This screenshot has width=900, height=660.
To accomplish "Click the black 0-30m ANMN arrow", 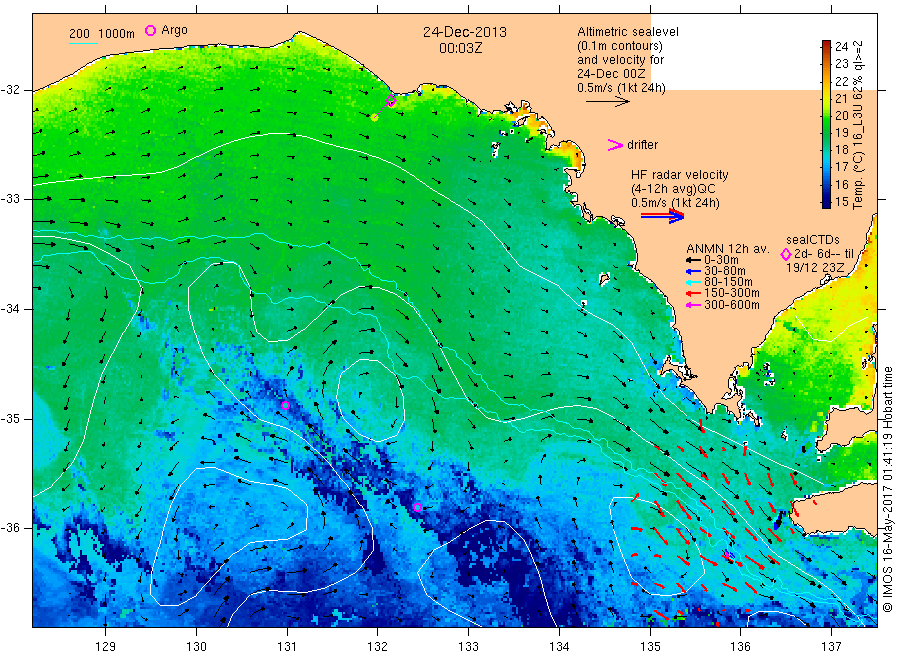I will pos(693,260).
